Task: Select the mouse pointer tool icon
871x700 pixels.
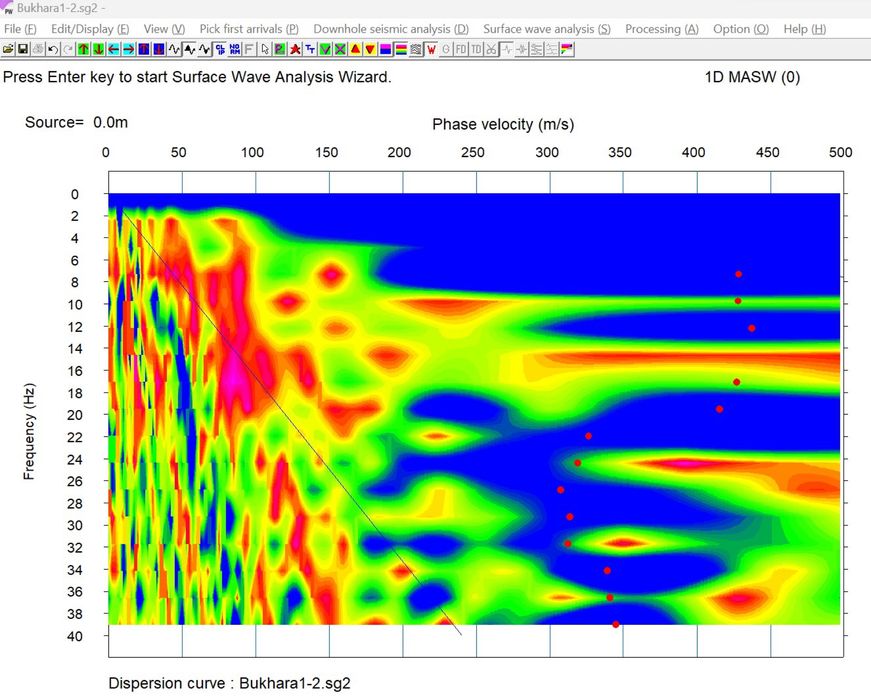Action: click(265, 49)
